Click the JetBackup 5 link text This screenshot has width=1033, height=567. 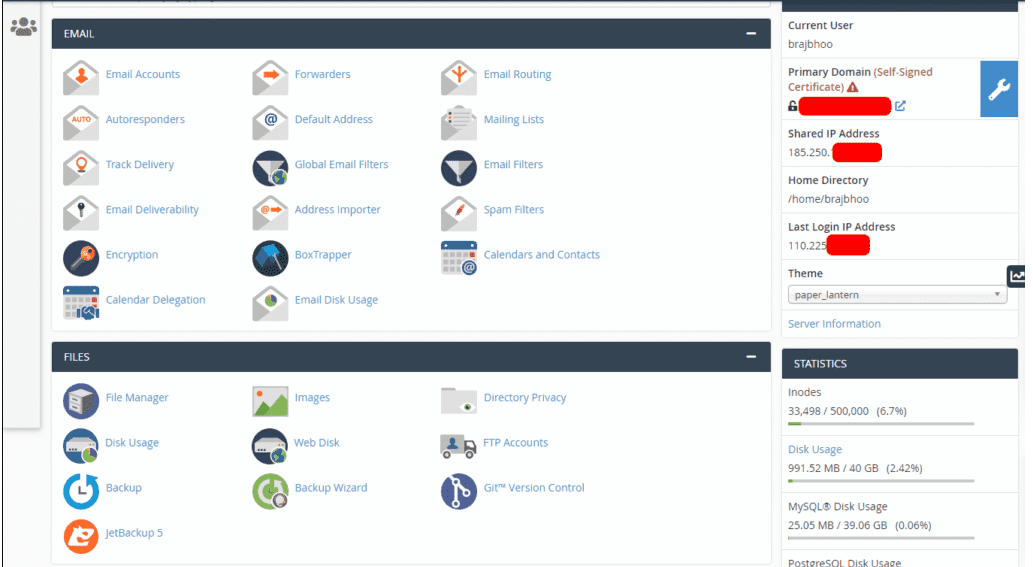tap(134, 533)
